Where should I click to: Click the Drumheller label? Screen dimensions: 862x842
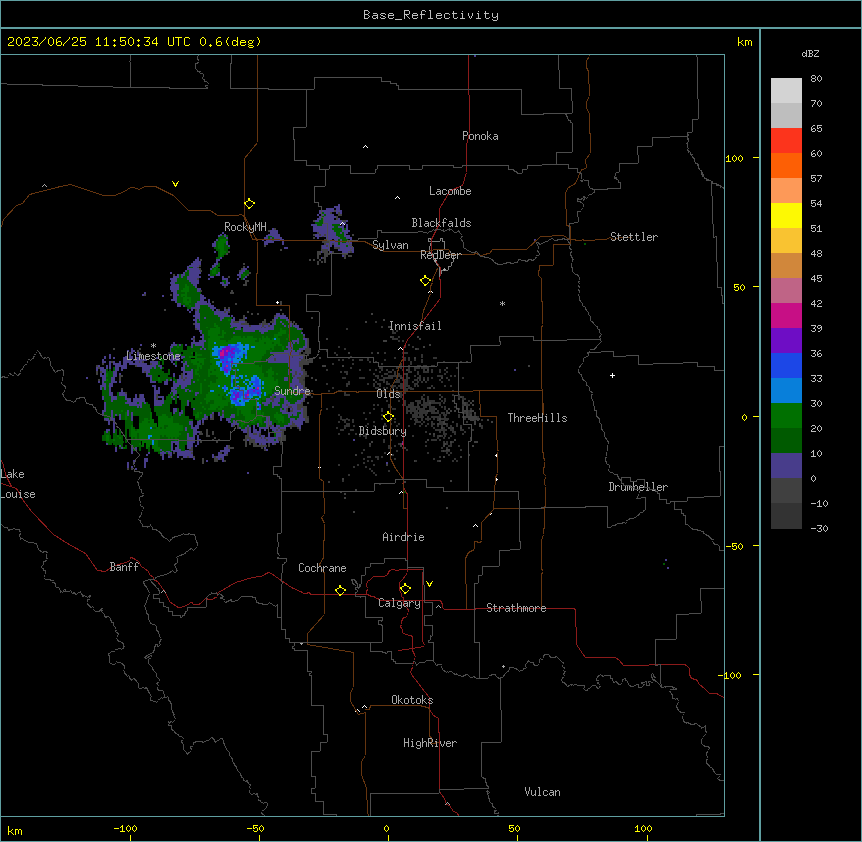pyautogui.click(x=638, y=487)
